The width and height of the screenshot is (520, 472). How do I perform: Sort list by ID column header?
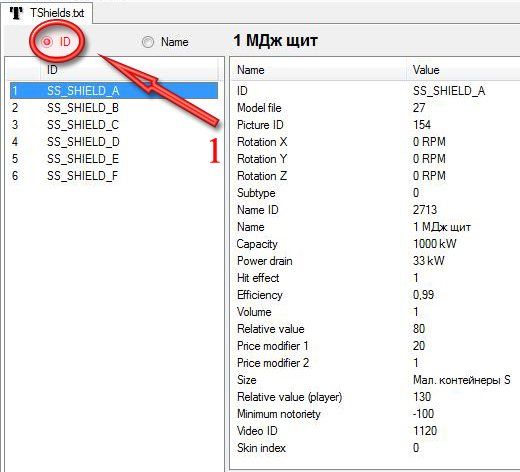tap(129, 70)
